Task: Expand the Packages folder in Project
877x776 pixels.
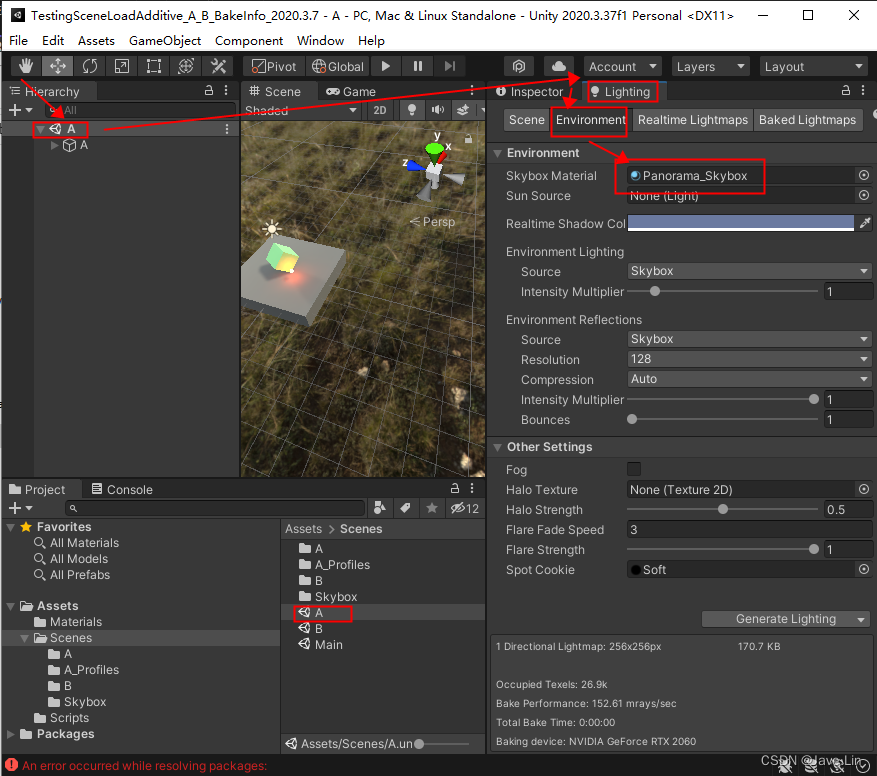Action: pos(10,734)
